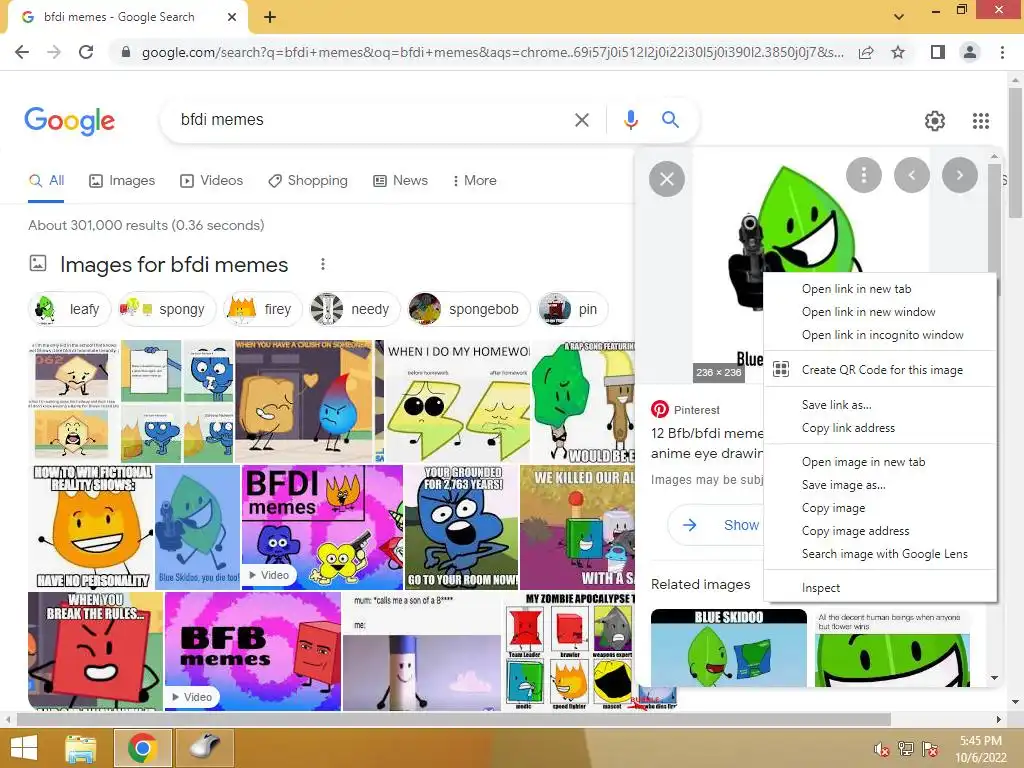
Task: Start voice search with the microphone
Action: [x=630, y=120]
